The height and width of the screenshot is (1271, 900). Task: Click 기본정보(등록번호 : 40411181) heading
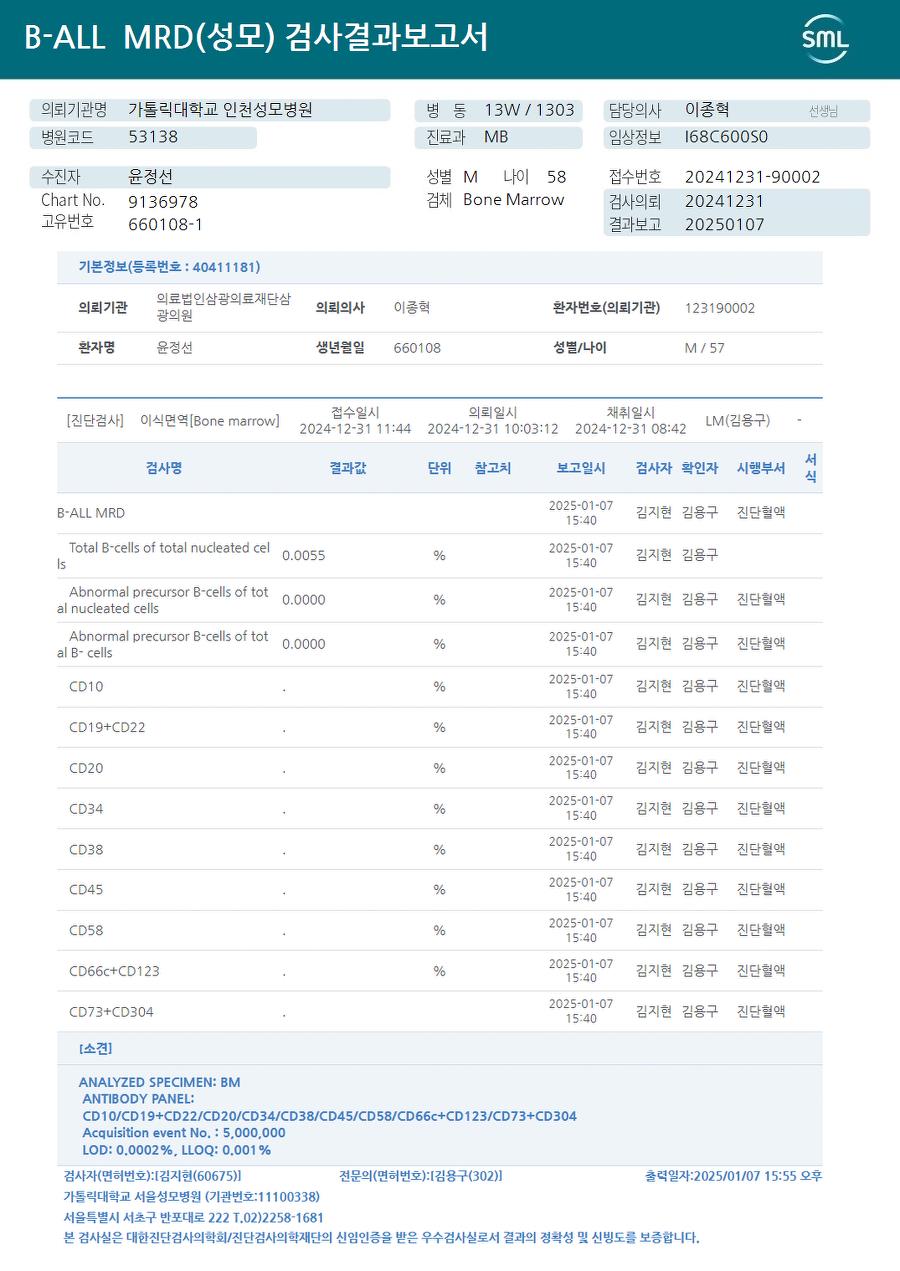point(169,267)
